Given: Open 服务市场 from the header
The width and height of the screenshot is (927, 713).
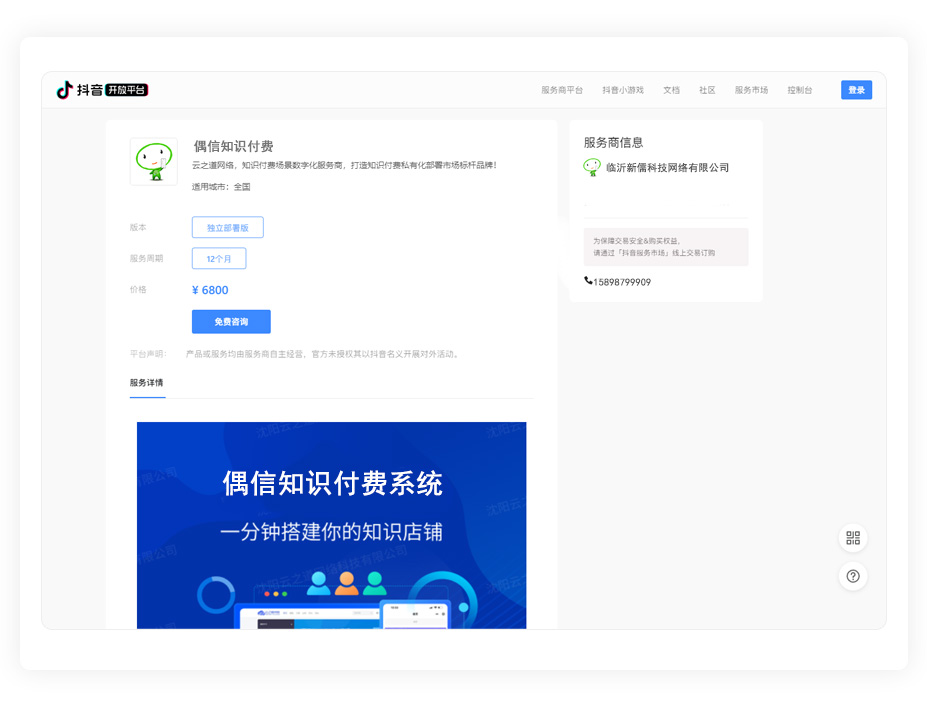Looking at the screenshot, I should coord(751,90).
